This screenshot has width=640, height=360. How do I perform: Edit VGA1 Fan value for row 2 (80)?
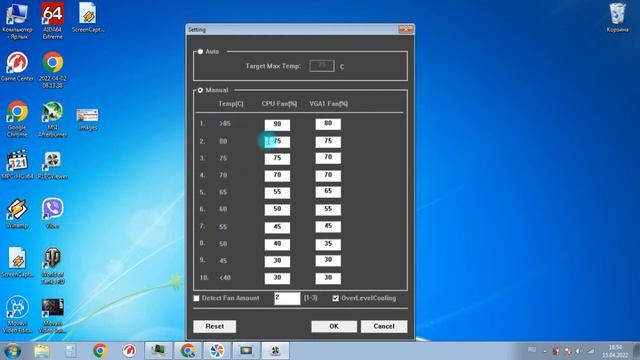coord(328,142)
